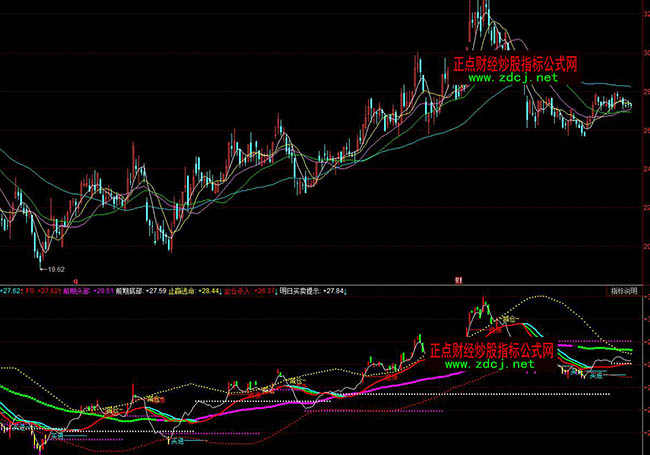
Task: Click the 买进 signal near the right edge
Action: click(x=596, y=376)
